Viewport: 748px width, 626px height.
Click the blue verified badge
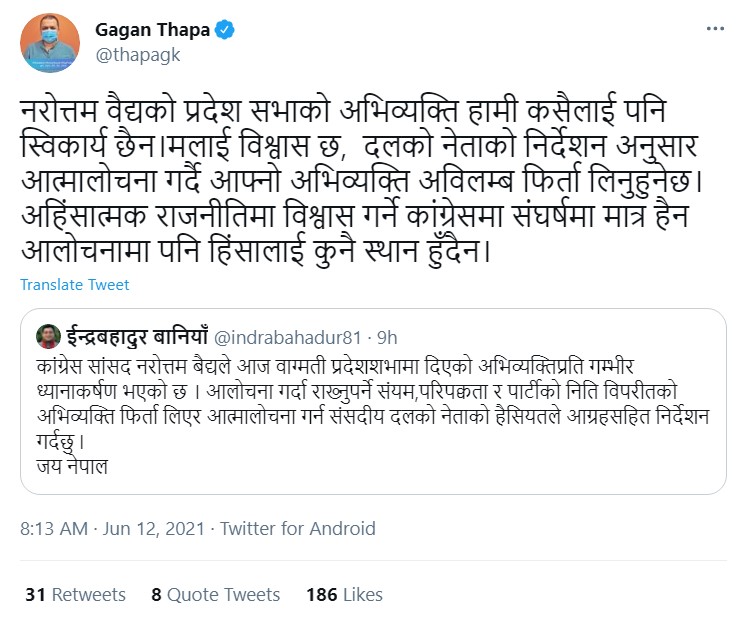pos(226,30)
